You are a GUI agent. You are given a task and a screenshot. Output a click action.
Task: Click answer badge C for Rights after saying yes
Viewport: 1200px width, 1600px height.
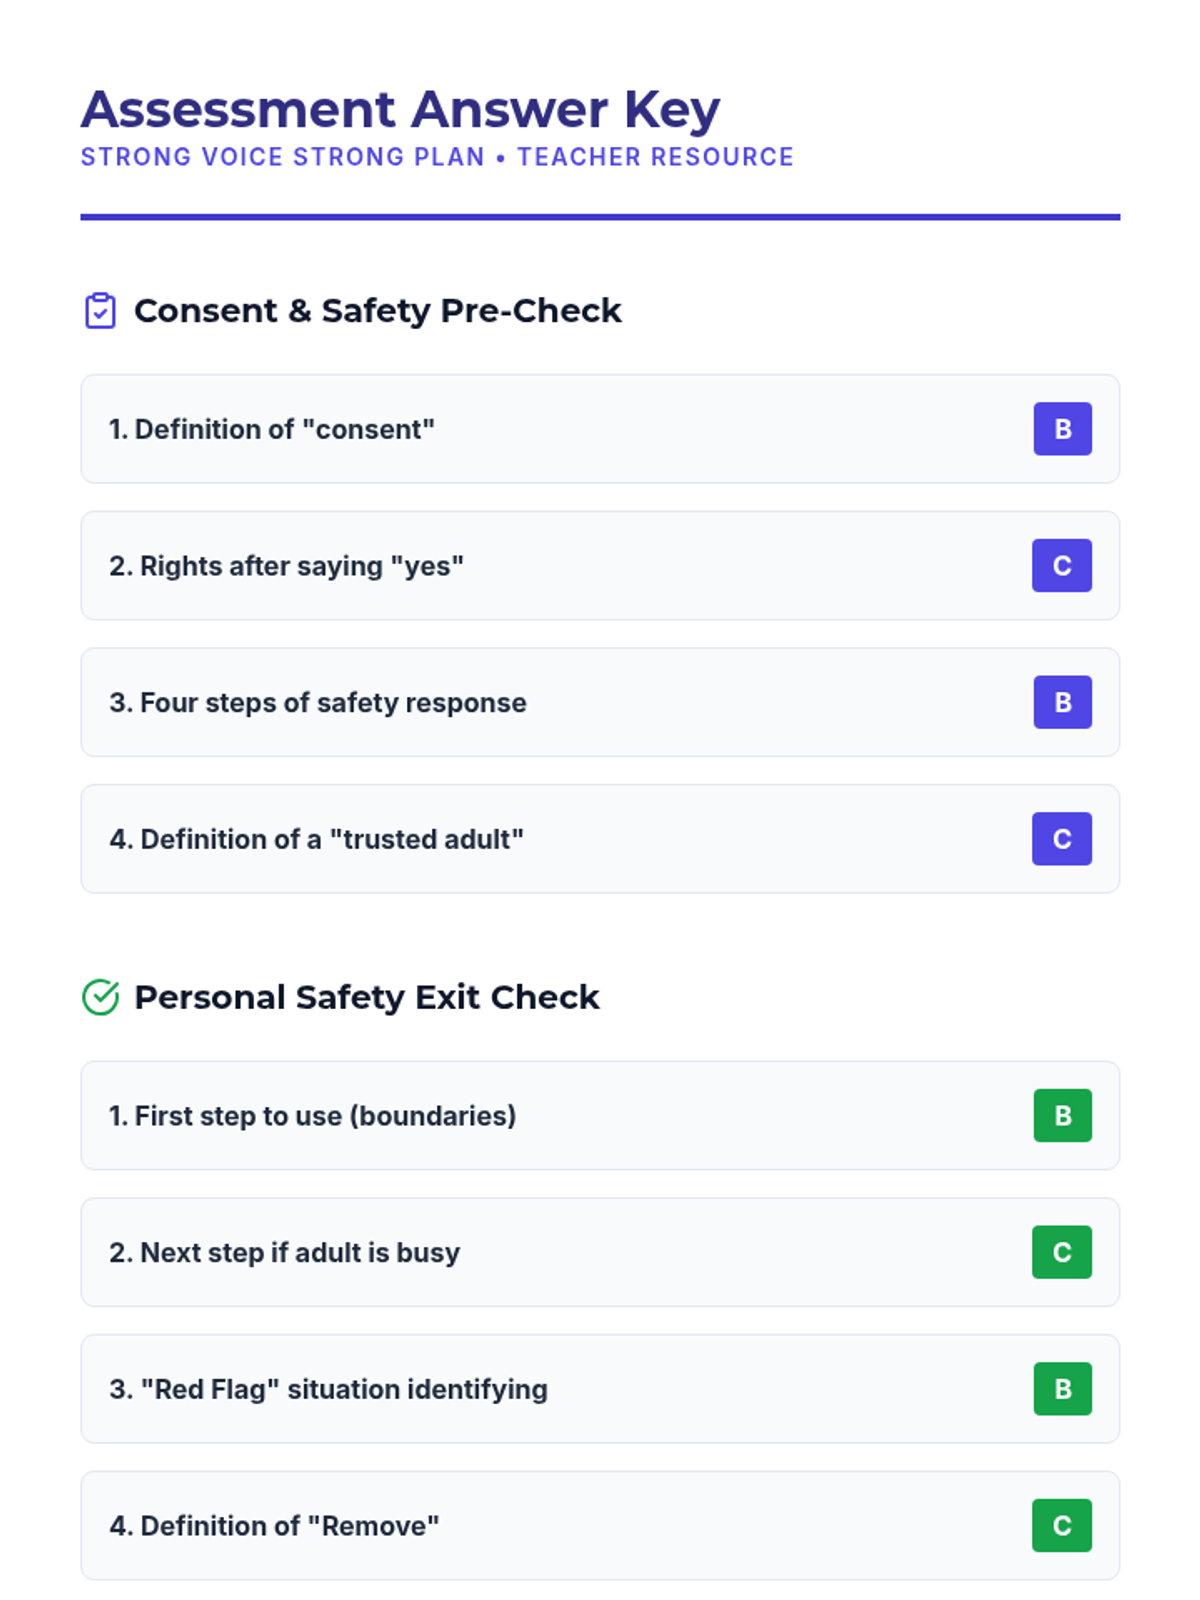[x=1062, y=566]
